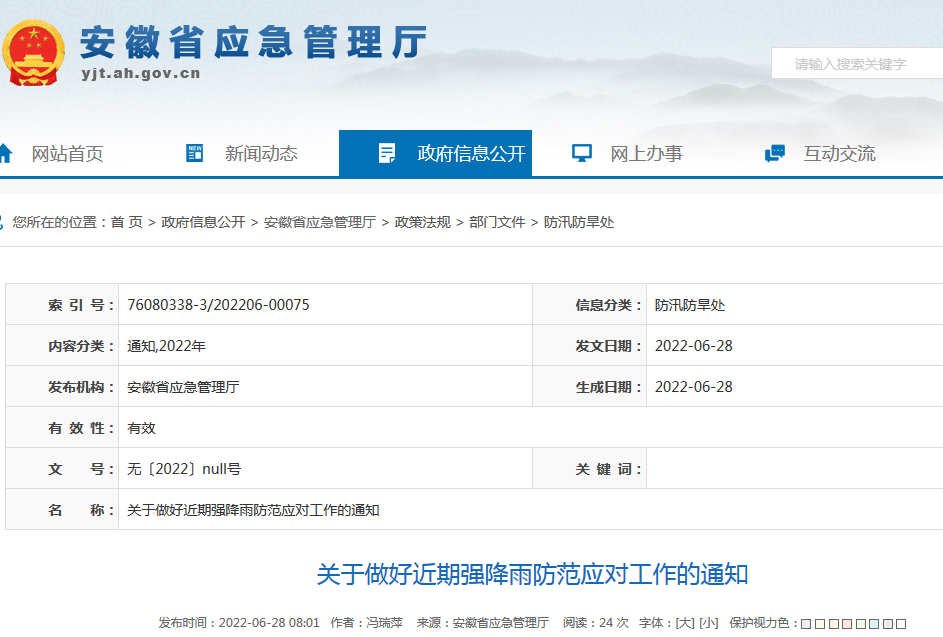Choose the pale yellow eye-protection color
The height and width of the screenshot is (637, 943).
[820, 624]
